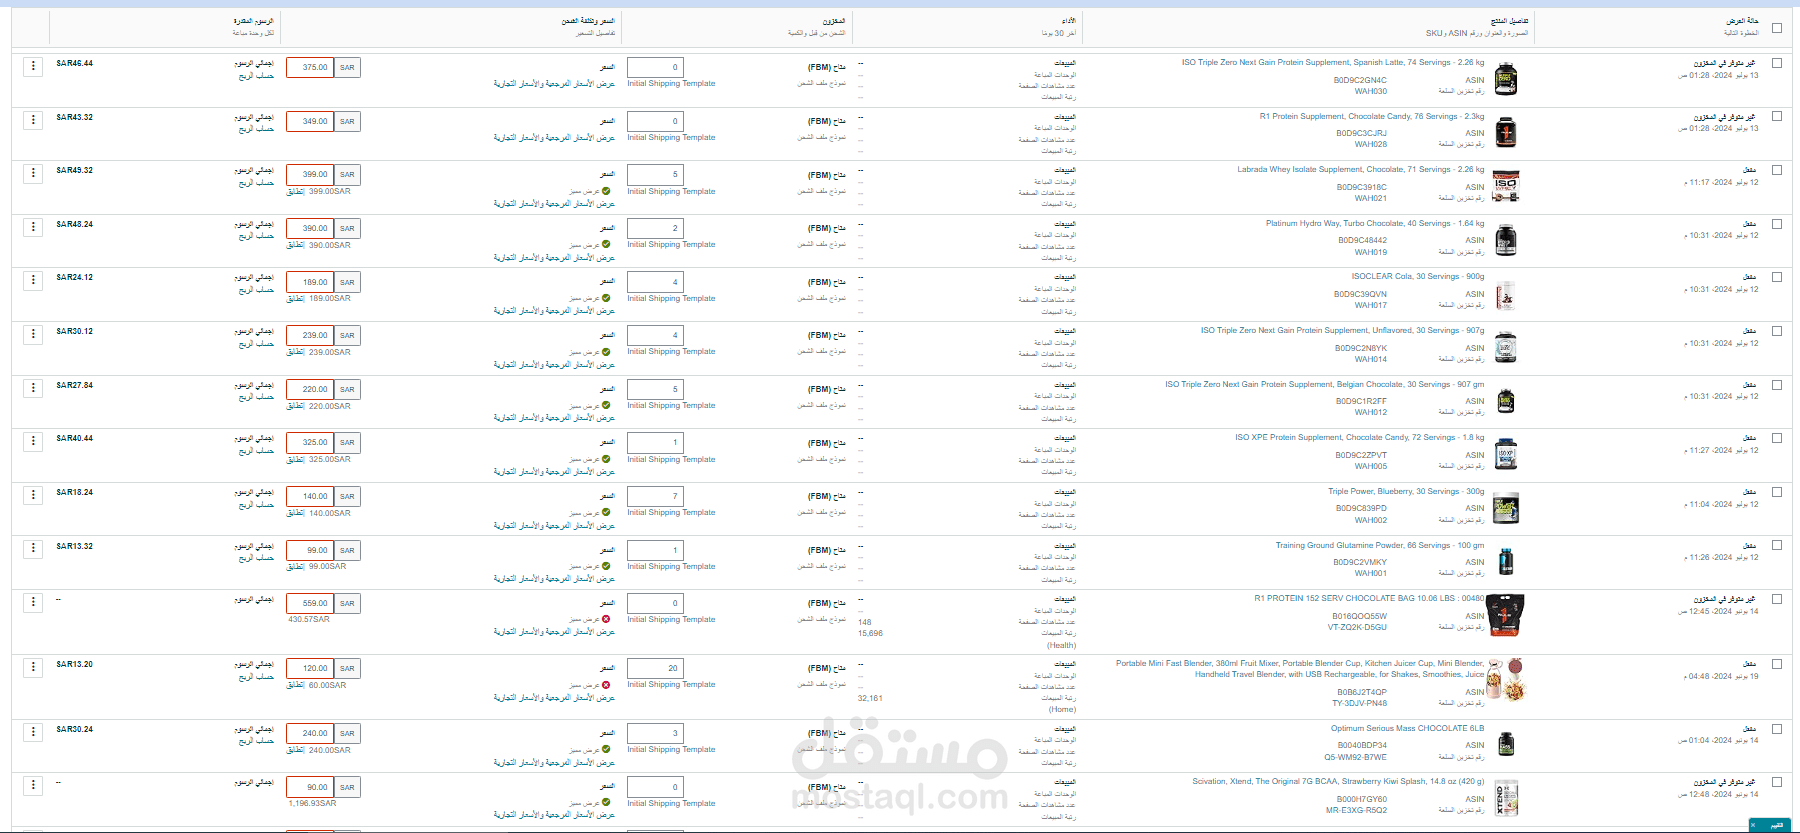The width and height of the screenshot is (1800, 833).
Task: Open the ISOCLEAR Cola product image
Action: pos(1506,294)
